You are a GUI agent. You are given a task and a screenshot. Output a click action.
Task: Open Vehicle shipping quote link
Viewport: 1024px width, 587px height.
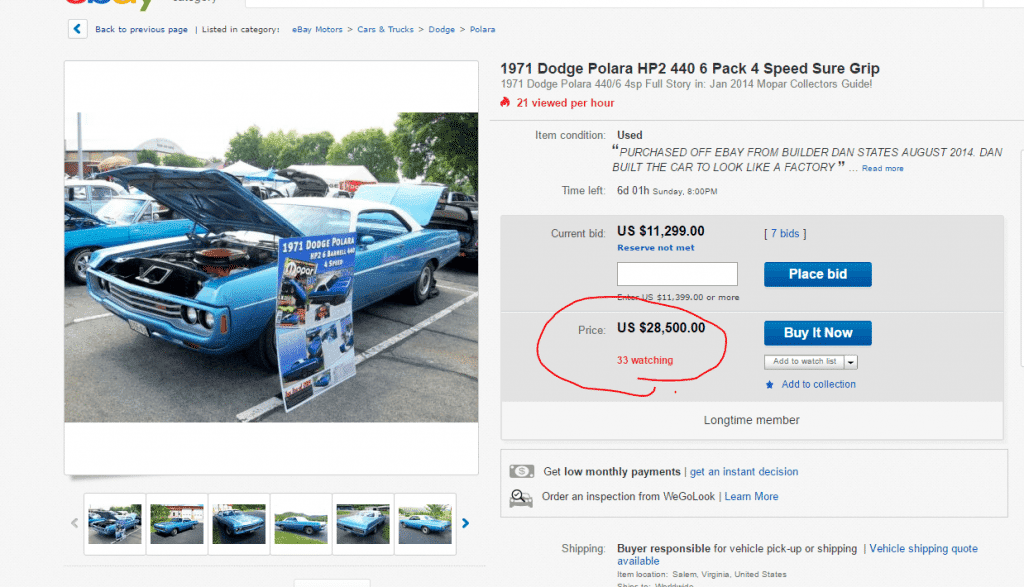pyautogui.click(x=923, y=549)
